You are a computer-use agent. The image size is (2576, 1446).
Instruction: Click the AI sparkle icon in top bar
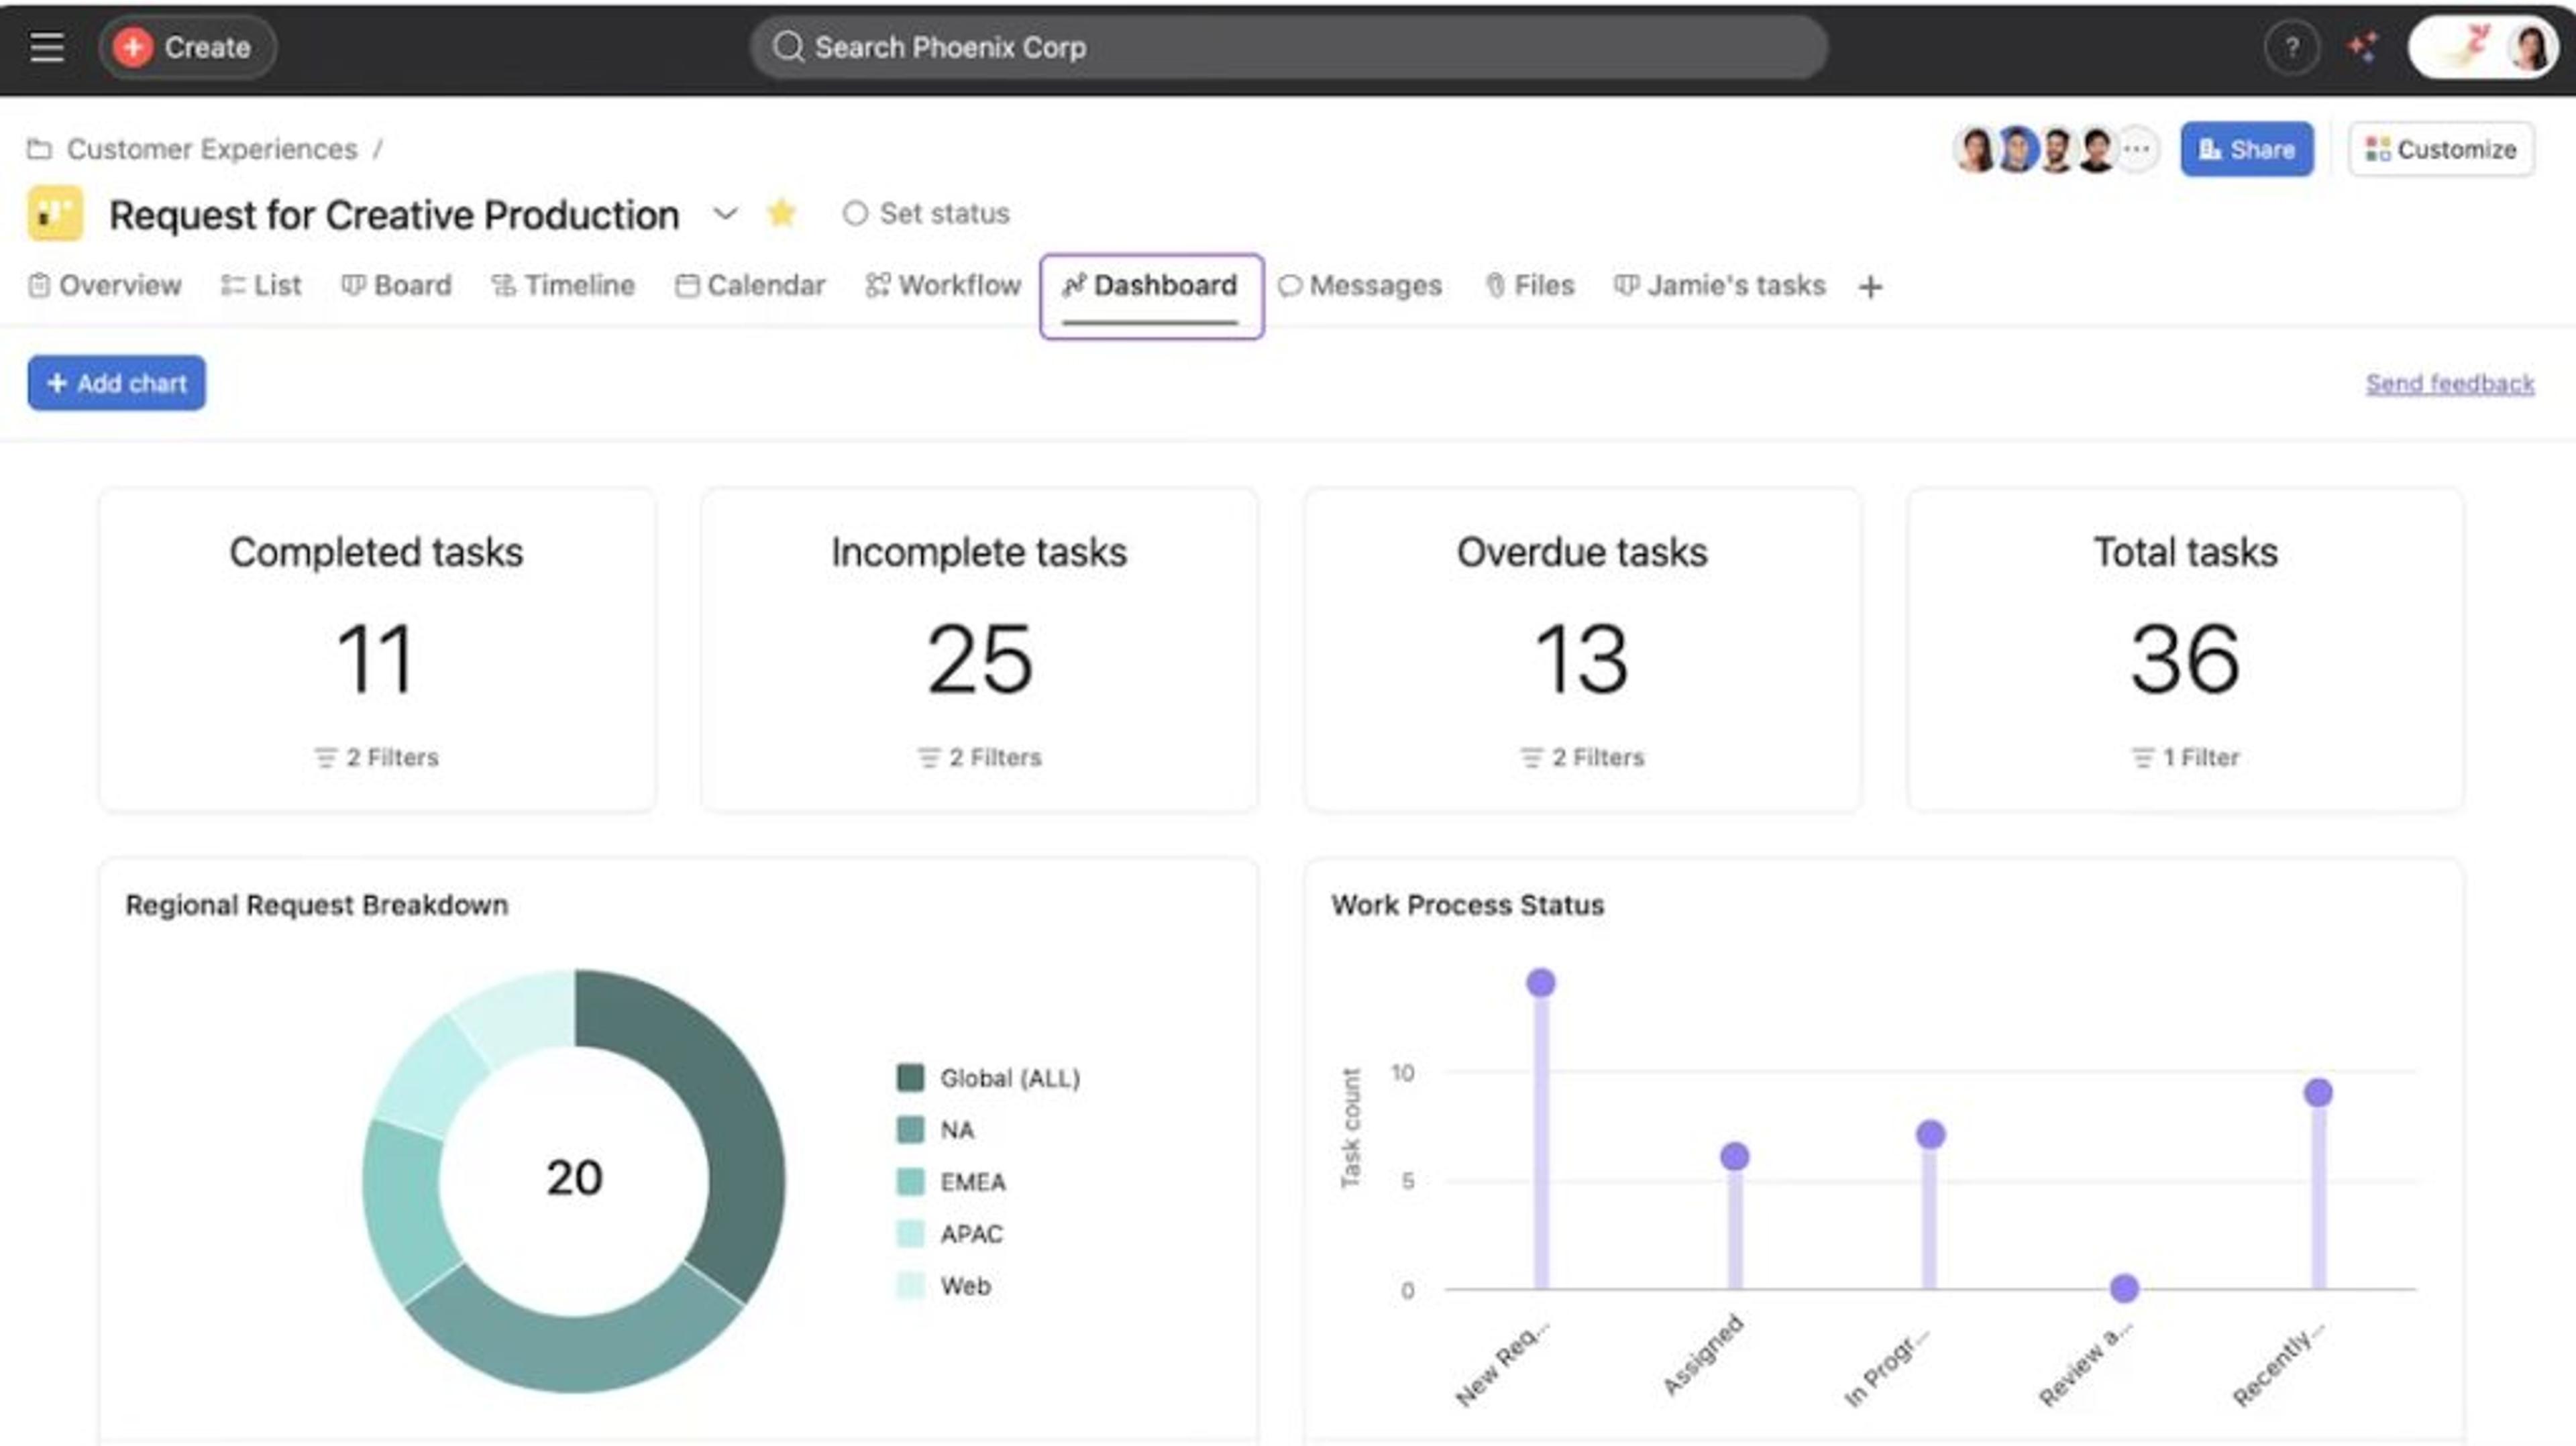2364,47
